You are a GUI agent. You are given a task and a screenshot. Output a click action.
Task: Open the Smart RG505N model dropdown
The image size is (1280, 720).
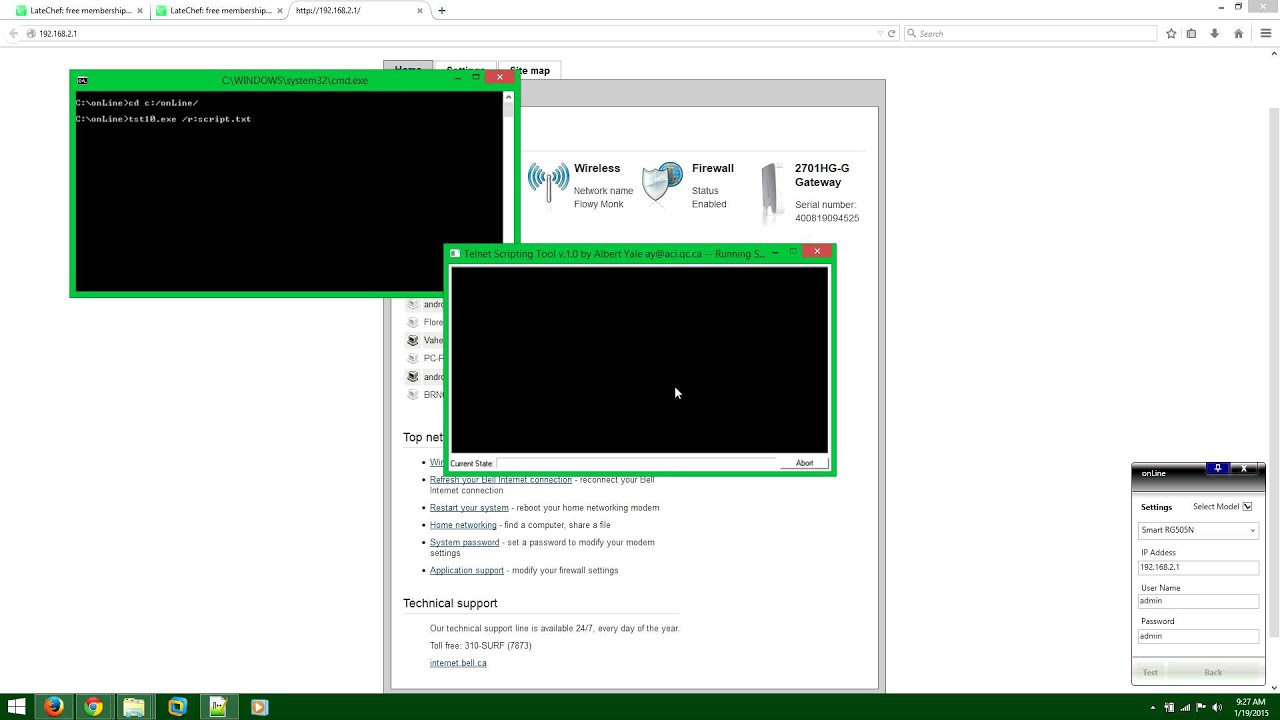[1198, 530]
